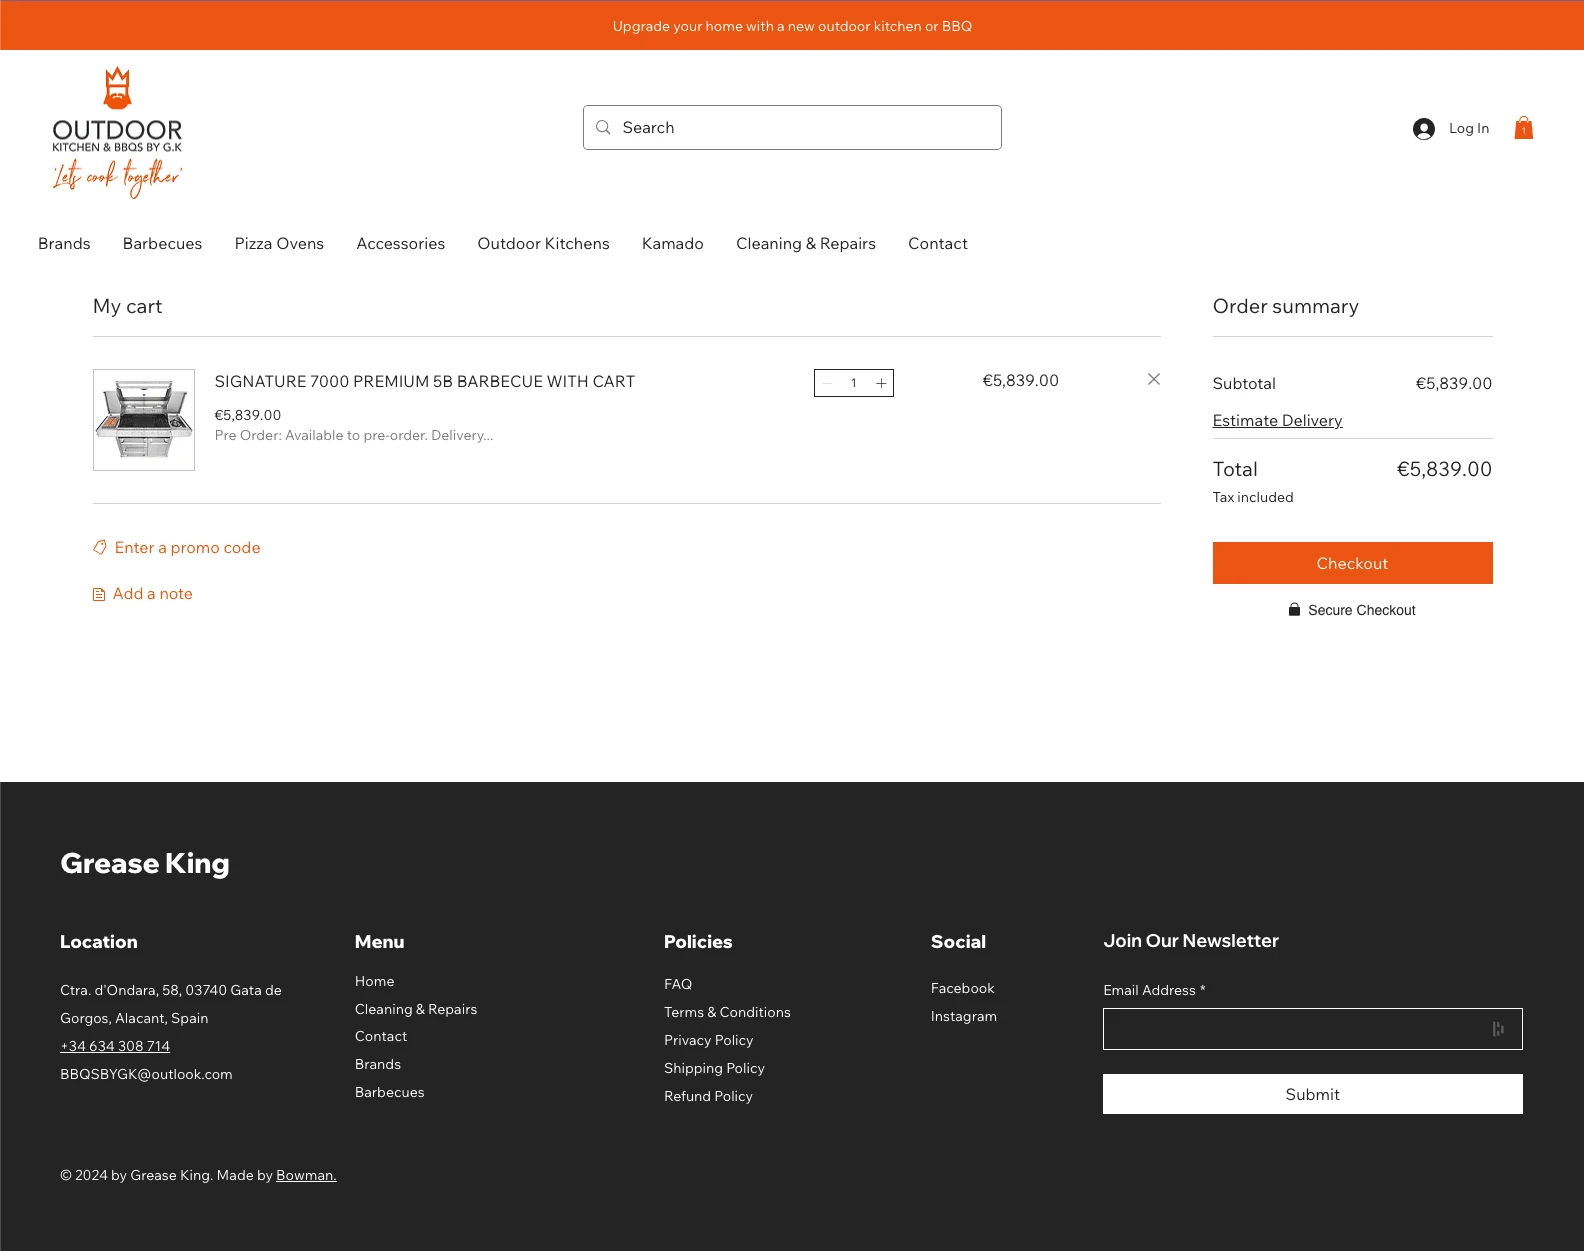Viewport: 1584px width, 1251px height.
Task: Open footer Barbecues link
Action: (x=390, y=1092)
